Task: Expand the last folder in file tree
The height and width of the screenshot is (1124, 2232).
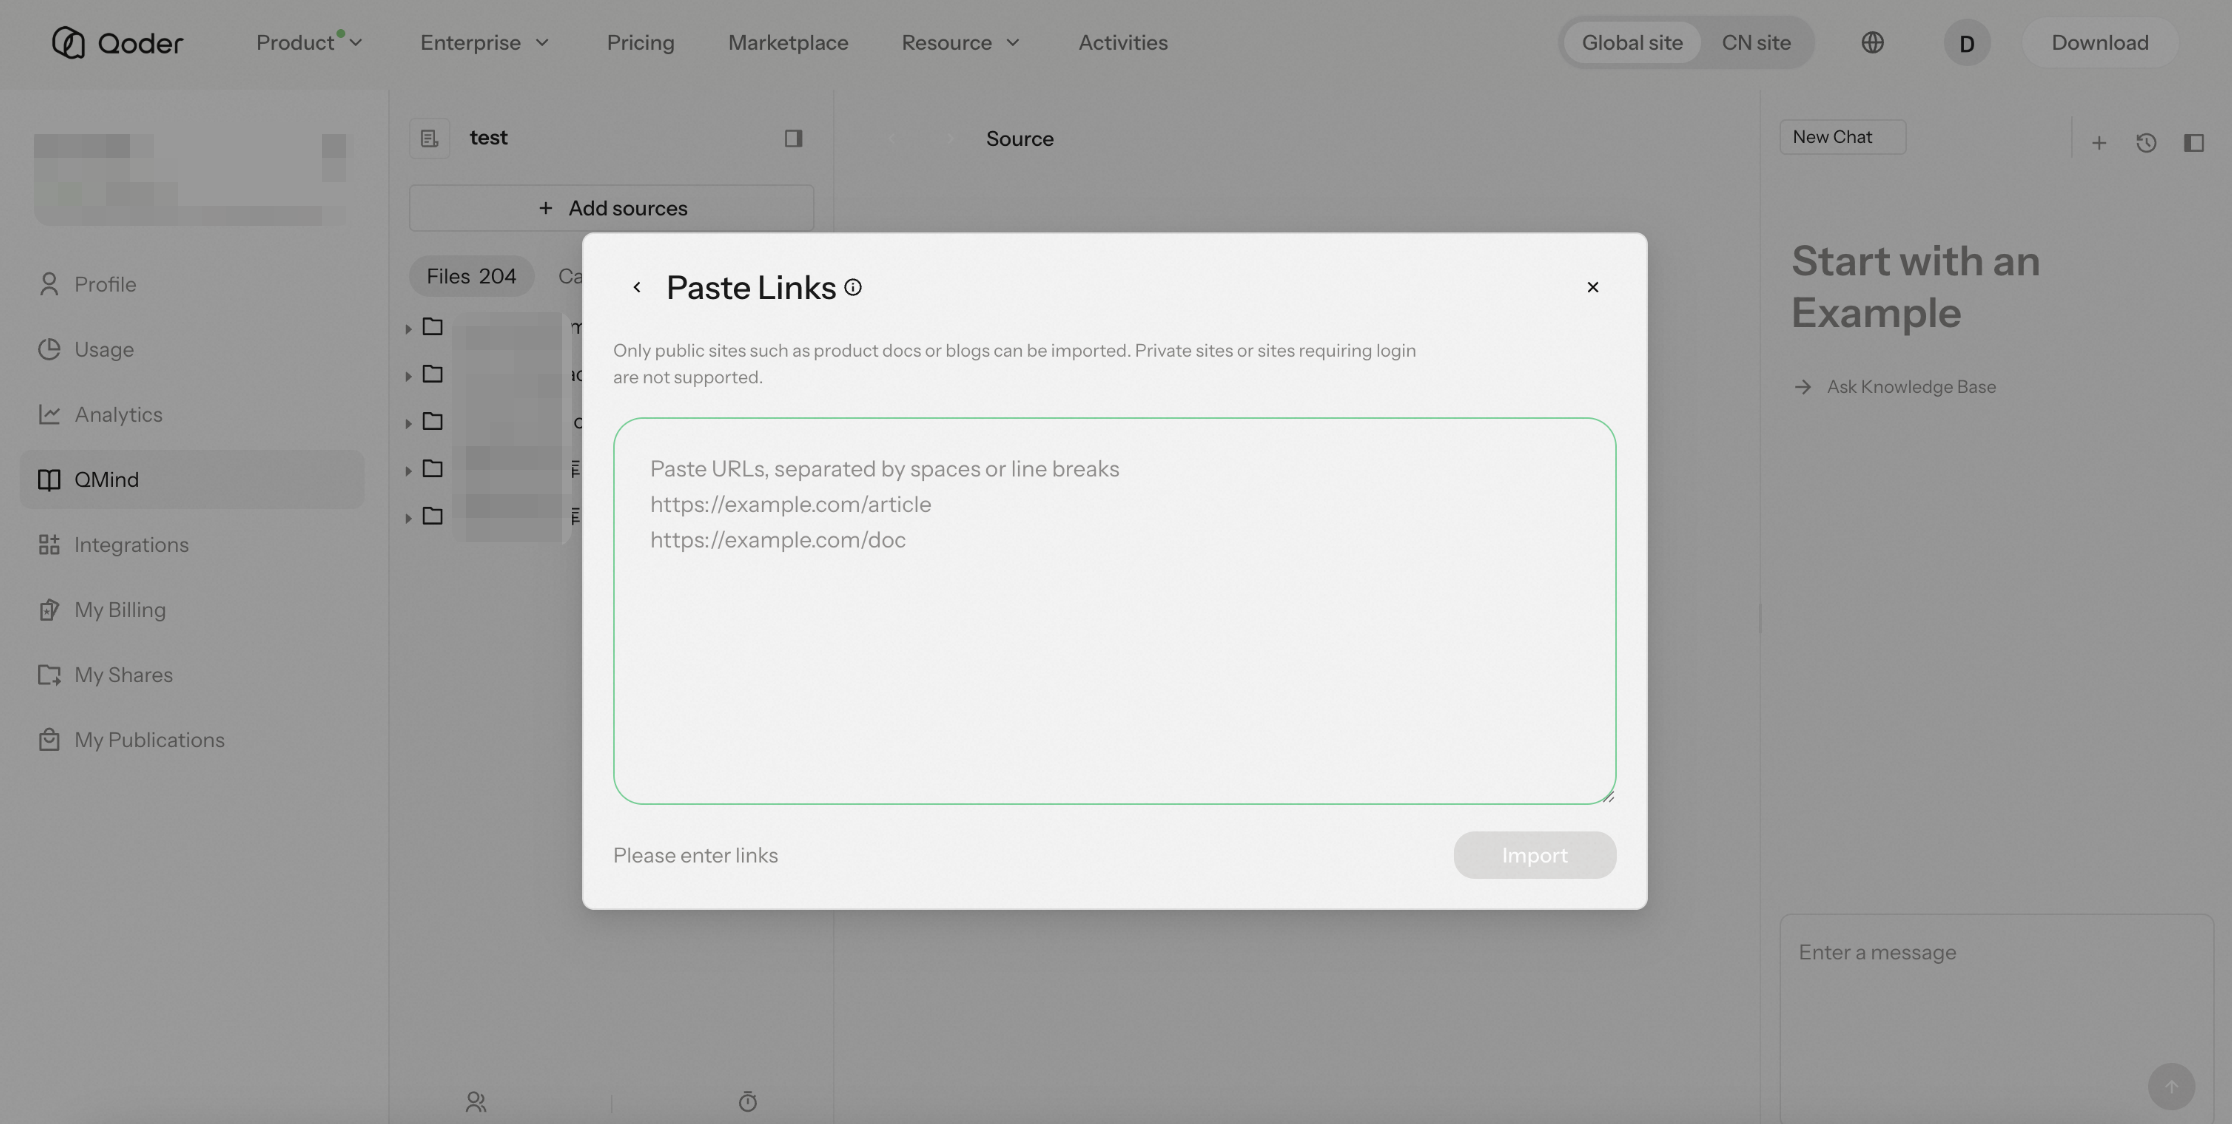Action: (x=408, y=518)
